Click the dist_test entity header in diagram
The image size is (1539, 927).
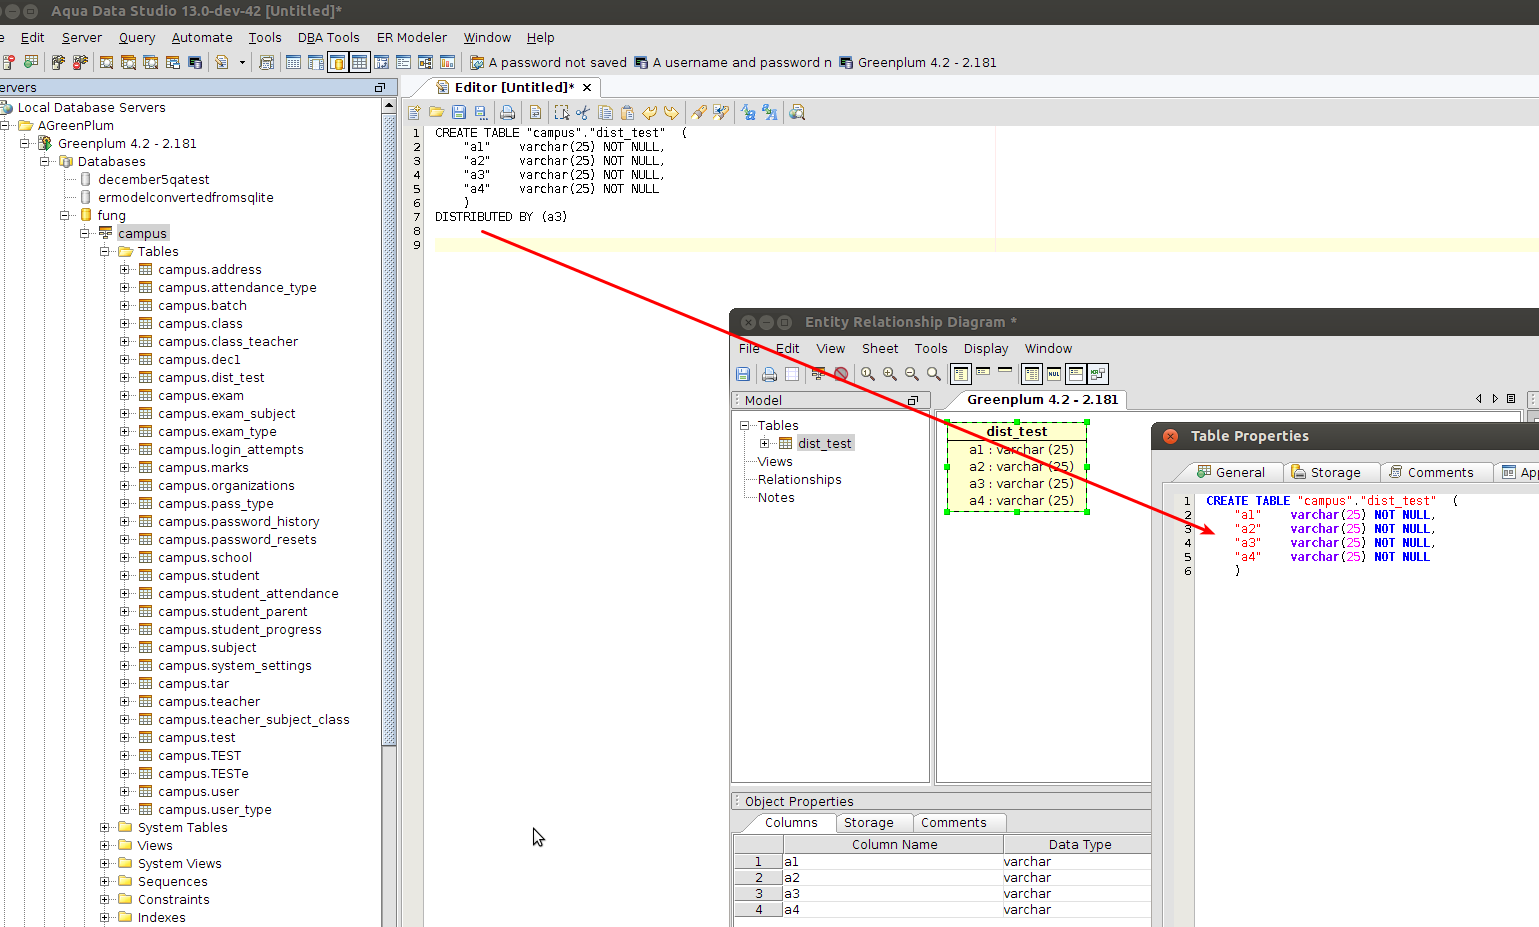(1016, 432)
